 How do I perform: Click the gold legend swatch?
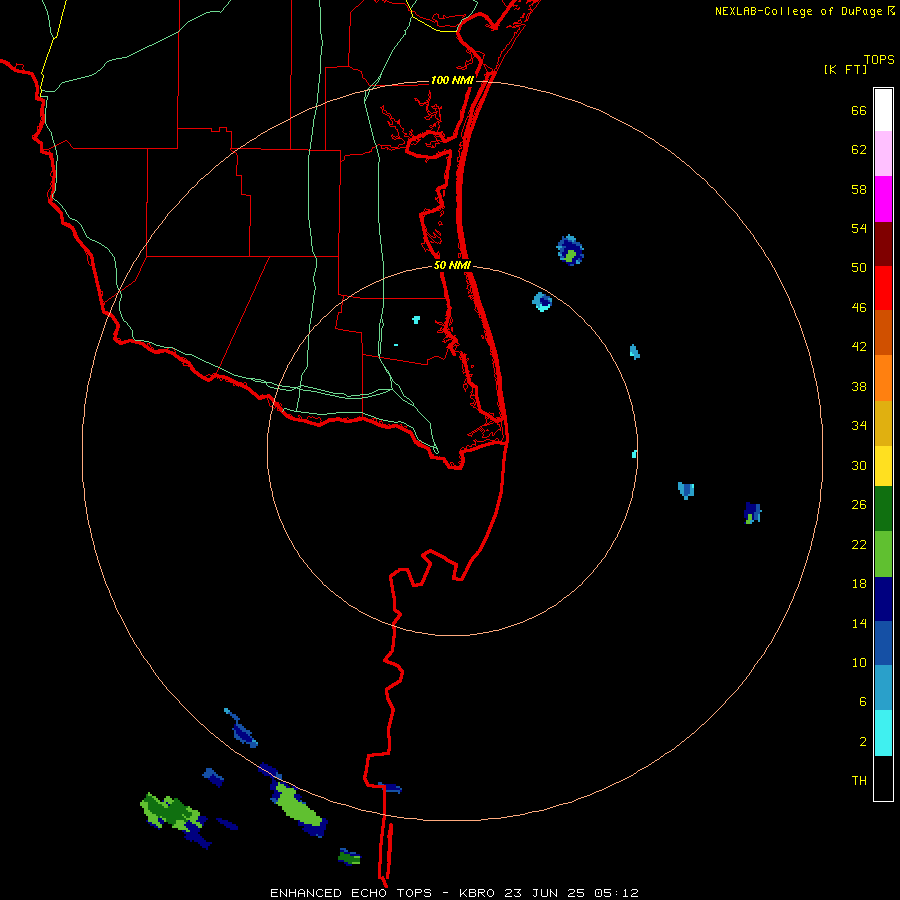883,423
